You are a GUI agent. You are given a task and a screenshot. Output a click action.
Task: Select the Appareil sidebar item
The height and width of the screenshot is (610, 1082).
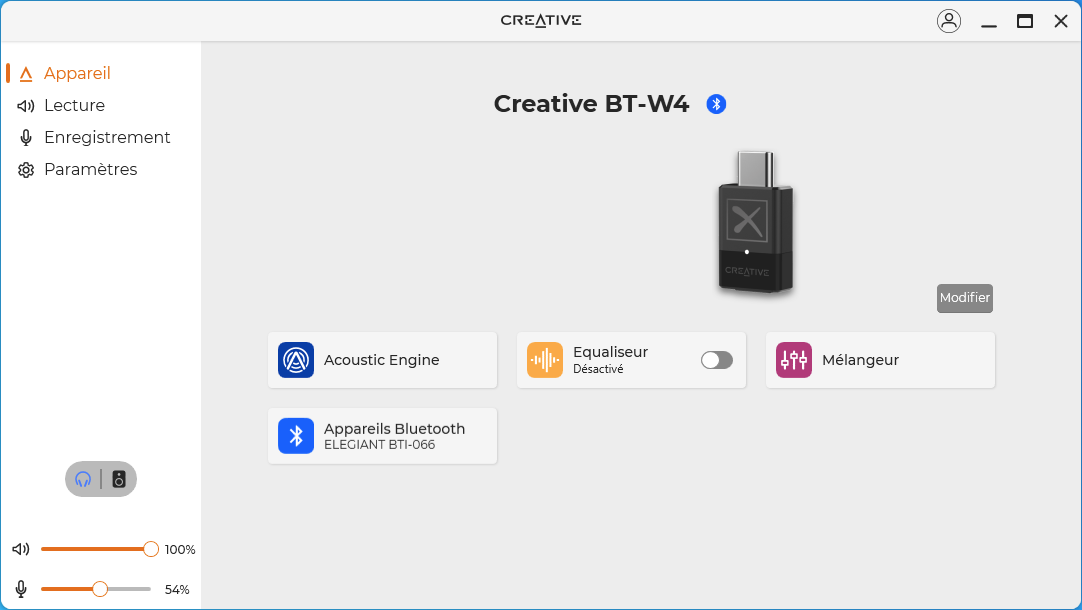77,73
